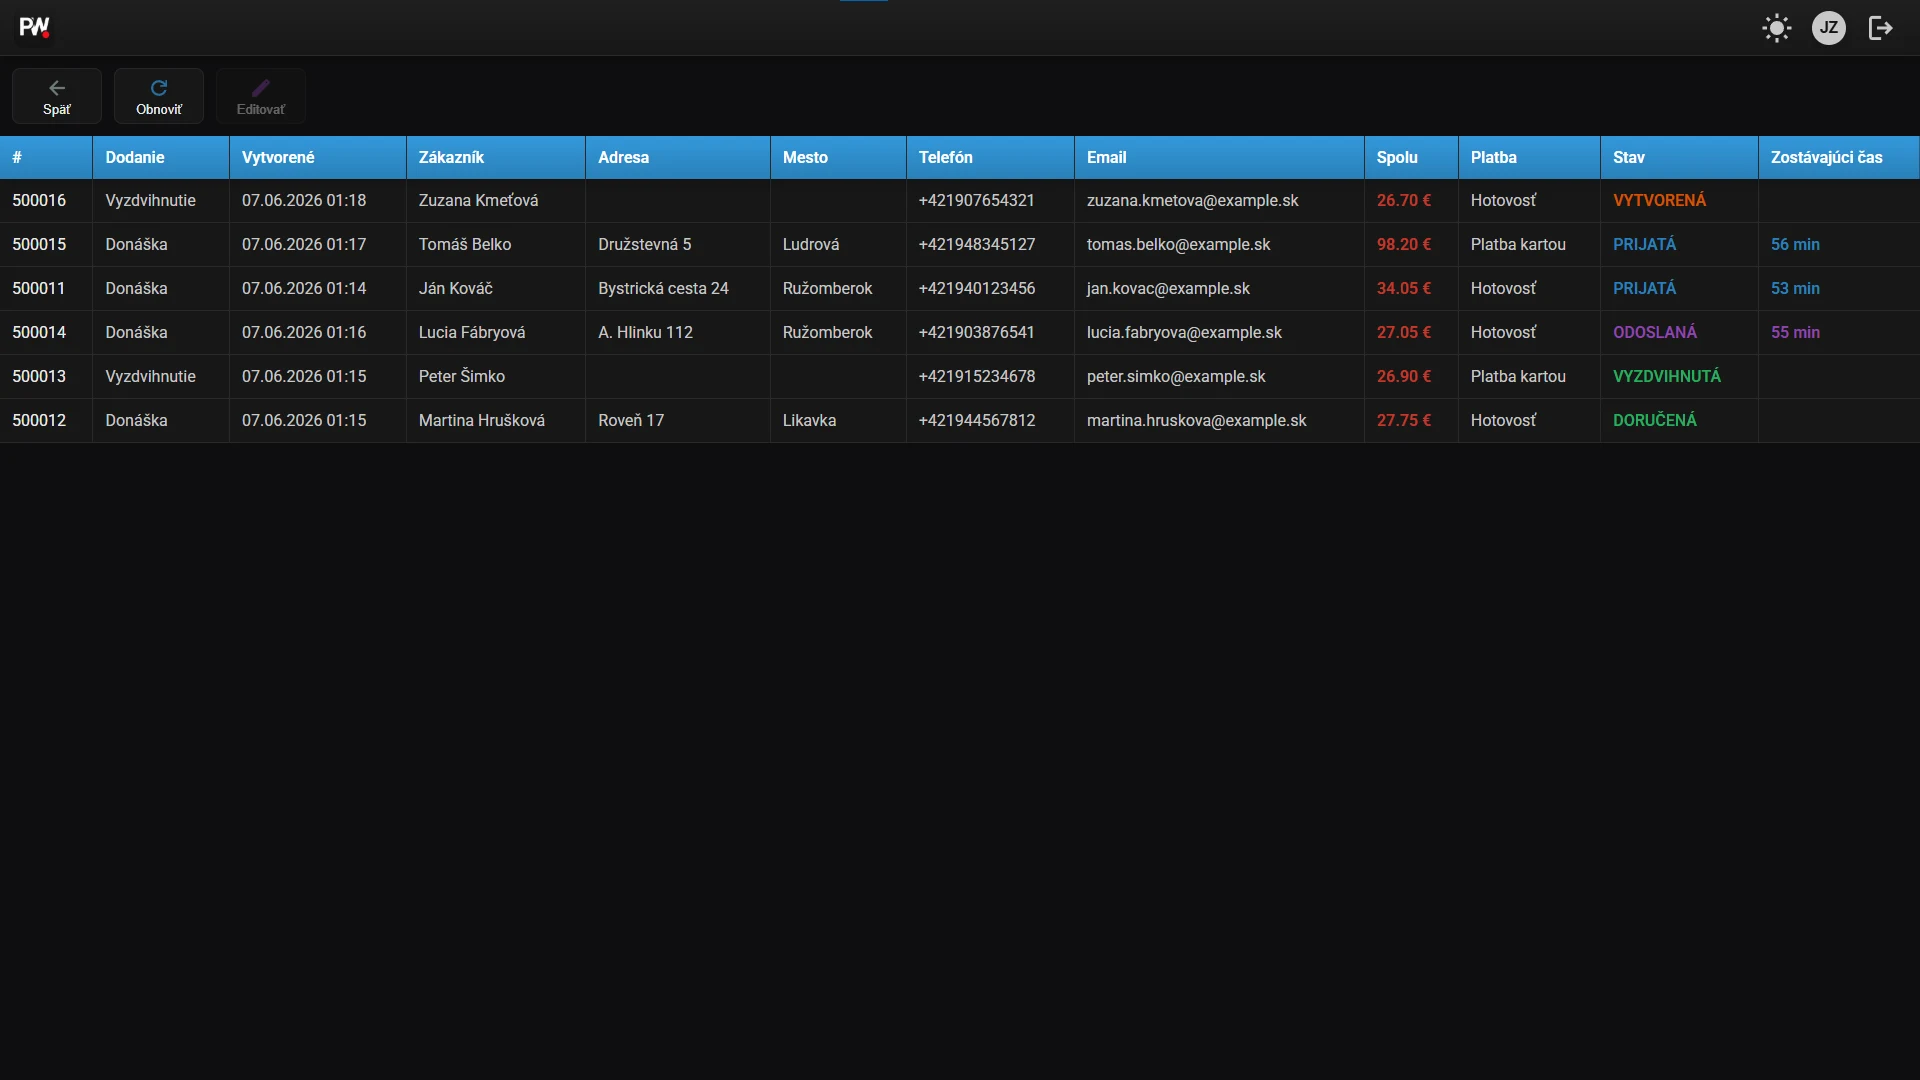Sort by Telefón column header
Screen dimensions: 1920x1080
pos(990,157)
